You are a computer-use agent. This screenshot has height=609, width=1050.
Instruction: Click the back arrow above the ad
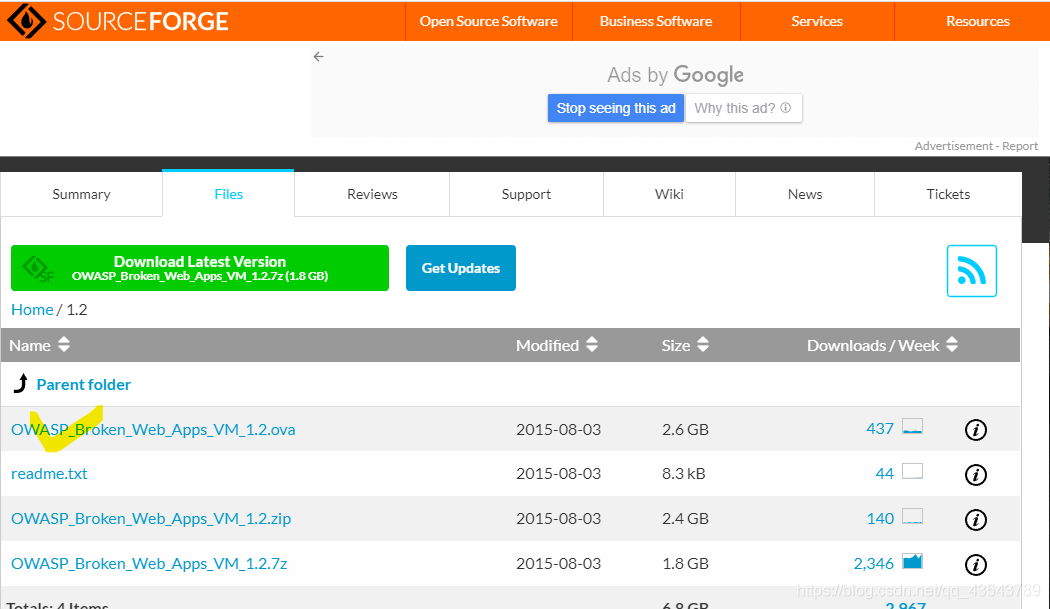[x=319, y=56]
